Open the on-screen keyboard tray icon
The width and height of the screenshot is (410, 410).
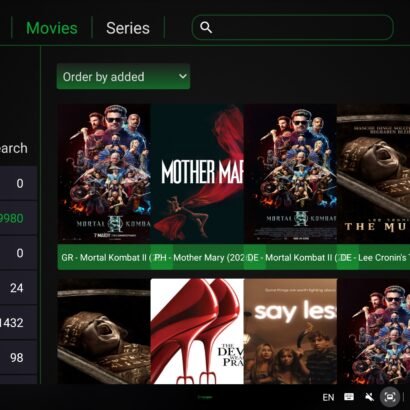point(349,397)
